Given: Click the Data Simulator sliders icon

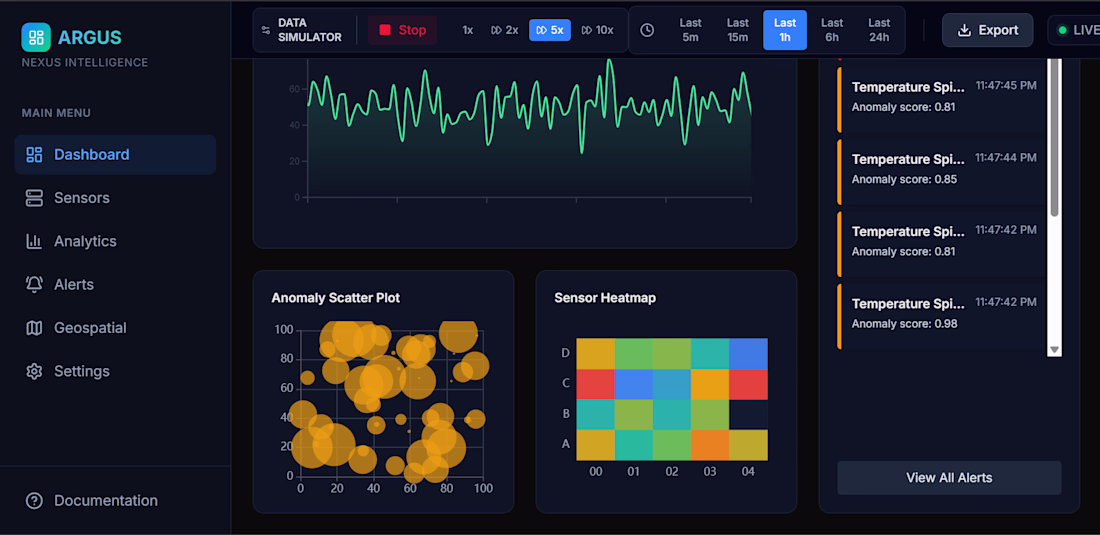Looking at the screenshot, I should (x=265, y=30).
